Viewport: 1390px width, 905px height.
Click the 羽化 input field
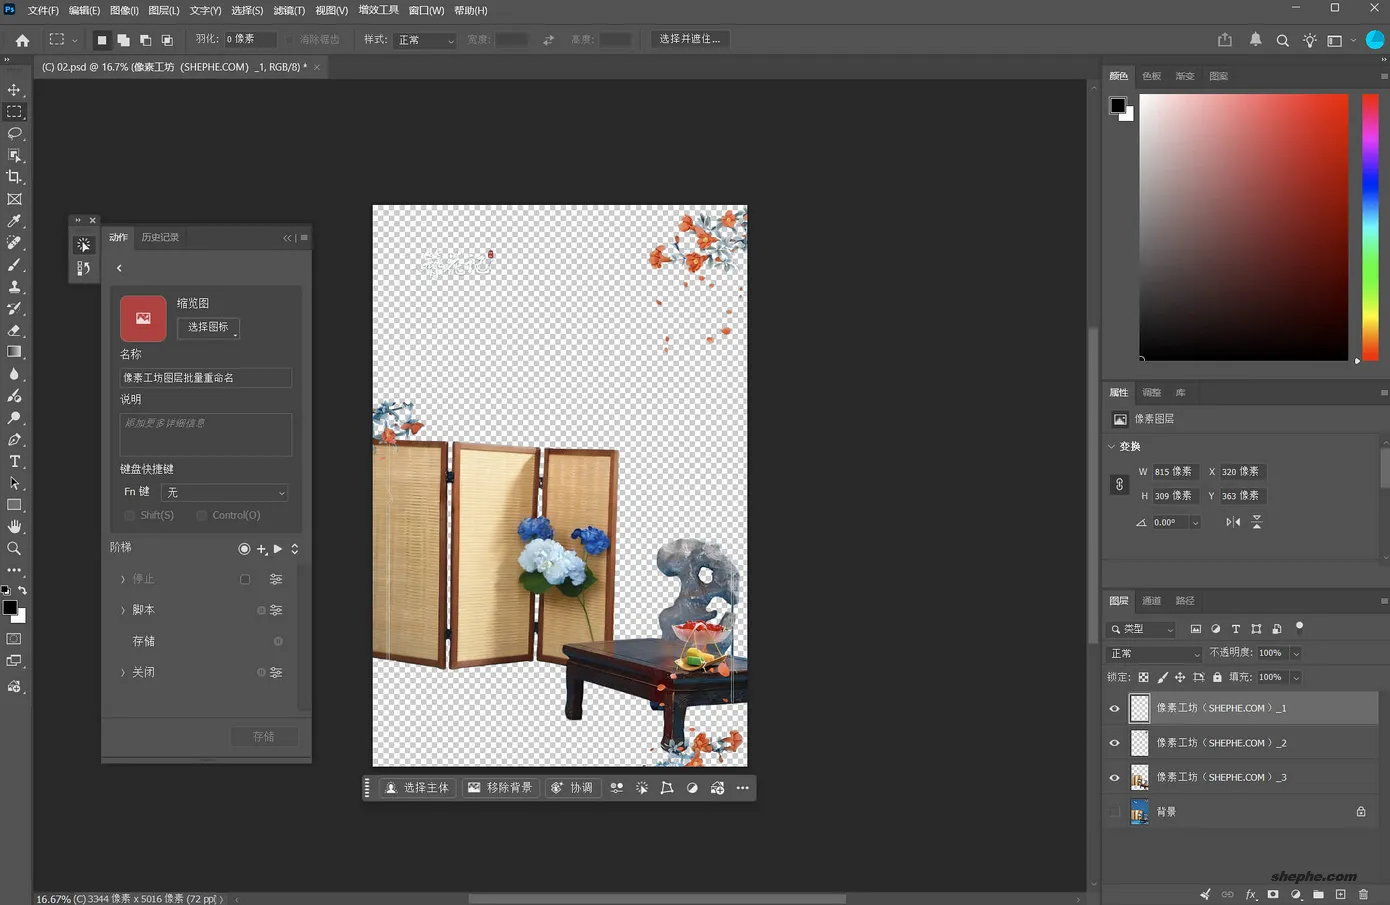click(249, 39)
